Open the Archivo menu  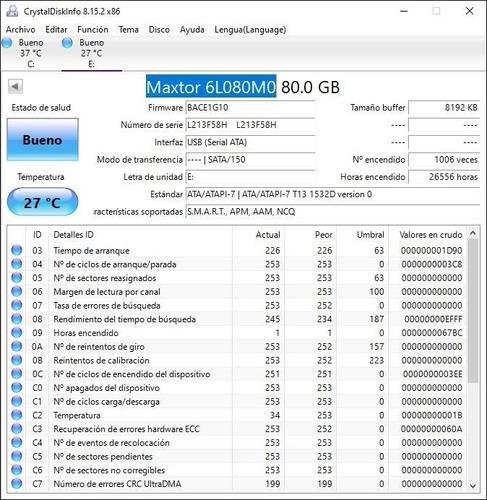click(20, 30)
